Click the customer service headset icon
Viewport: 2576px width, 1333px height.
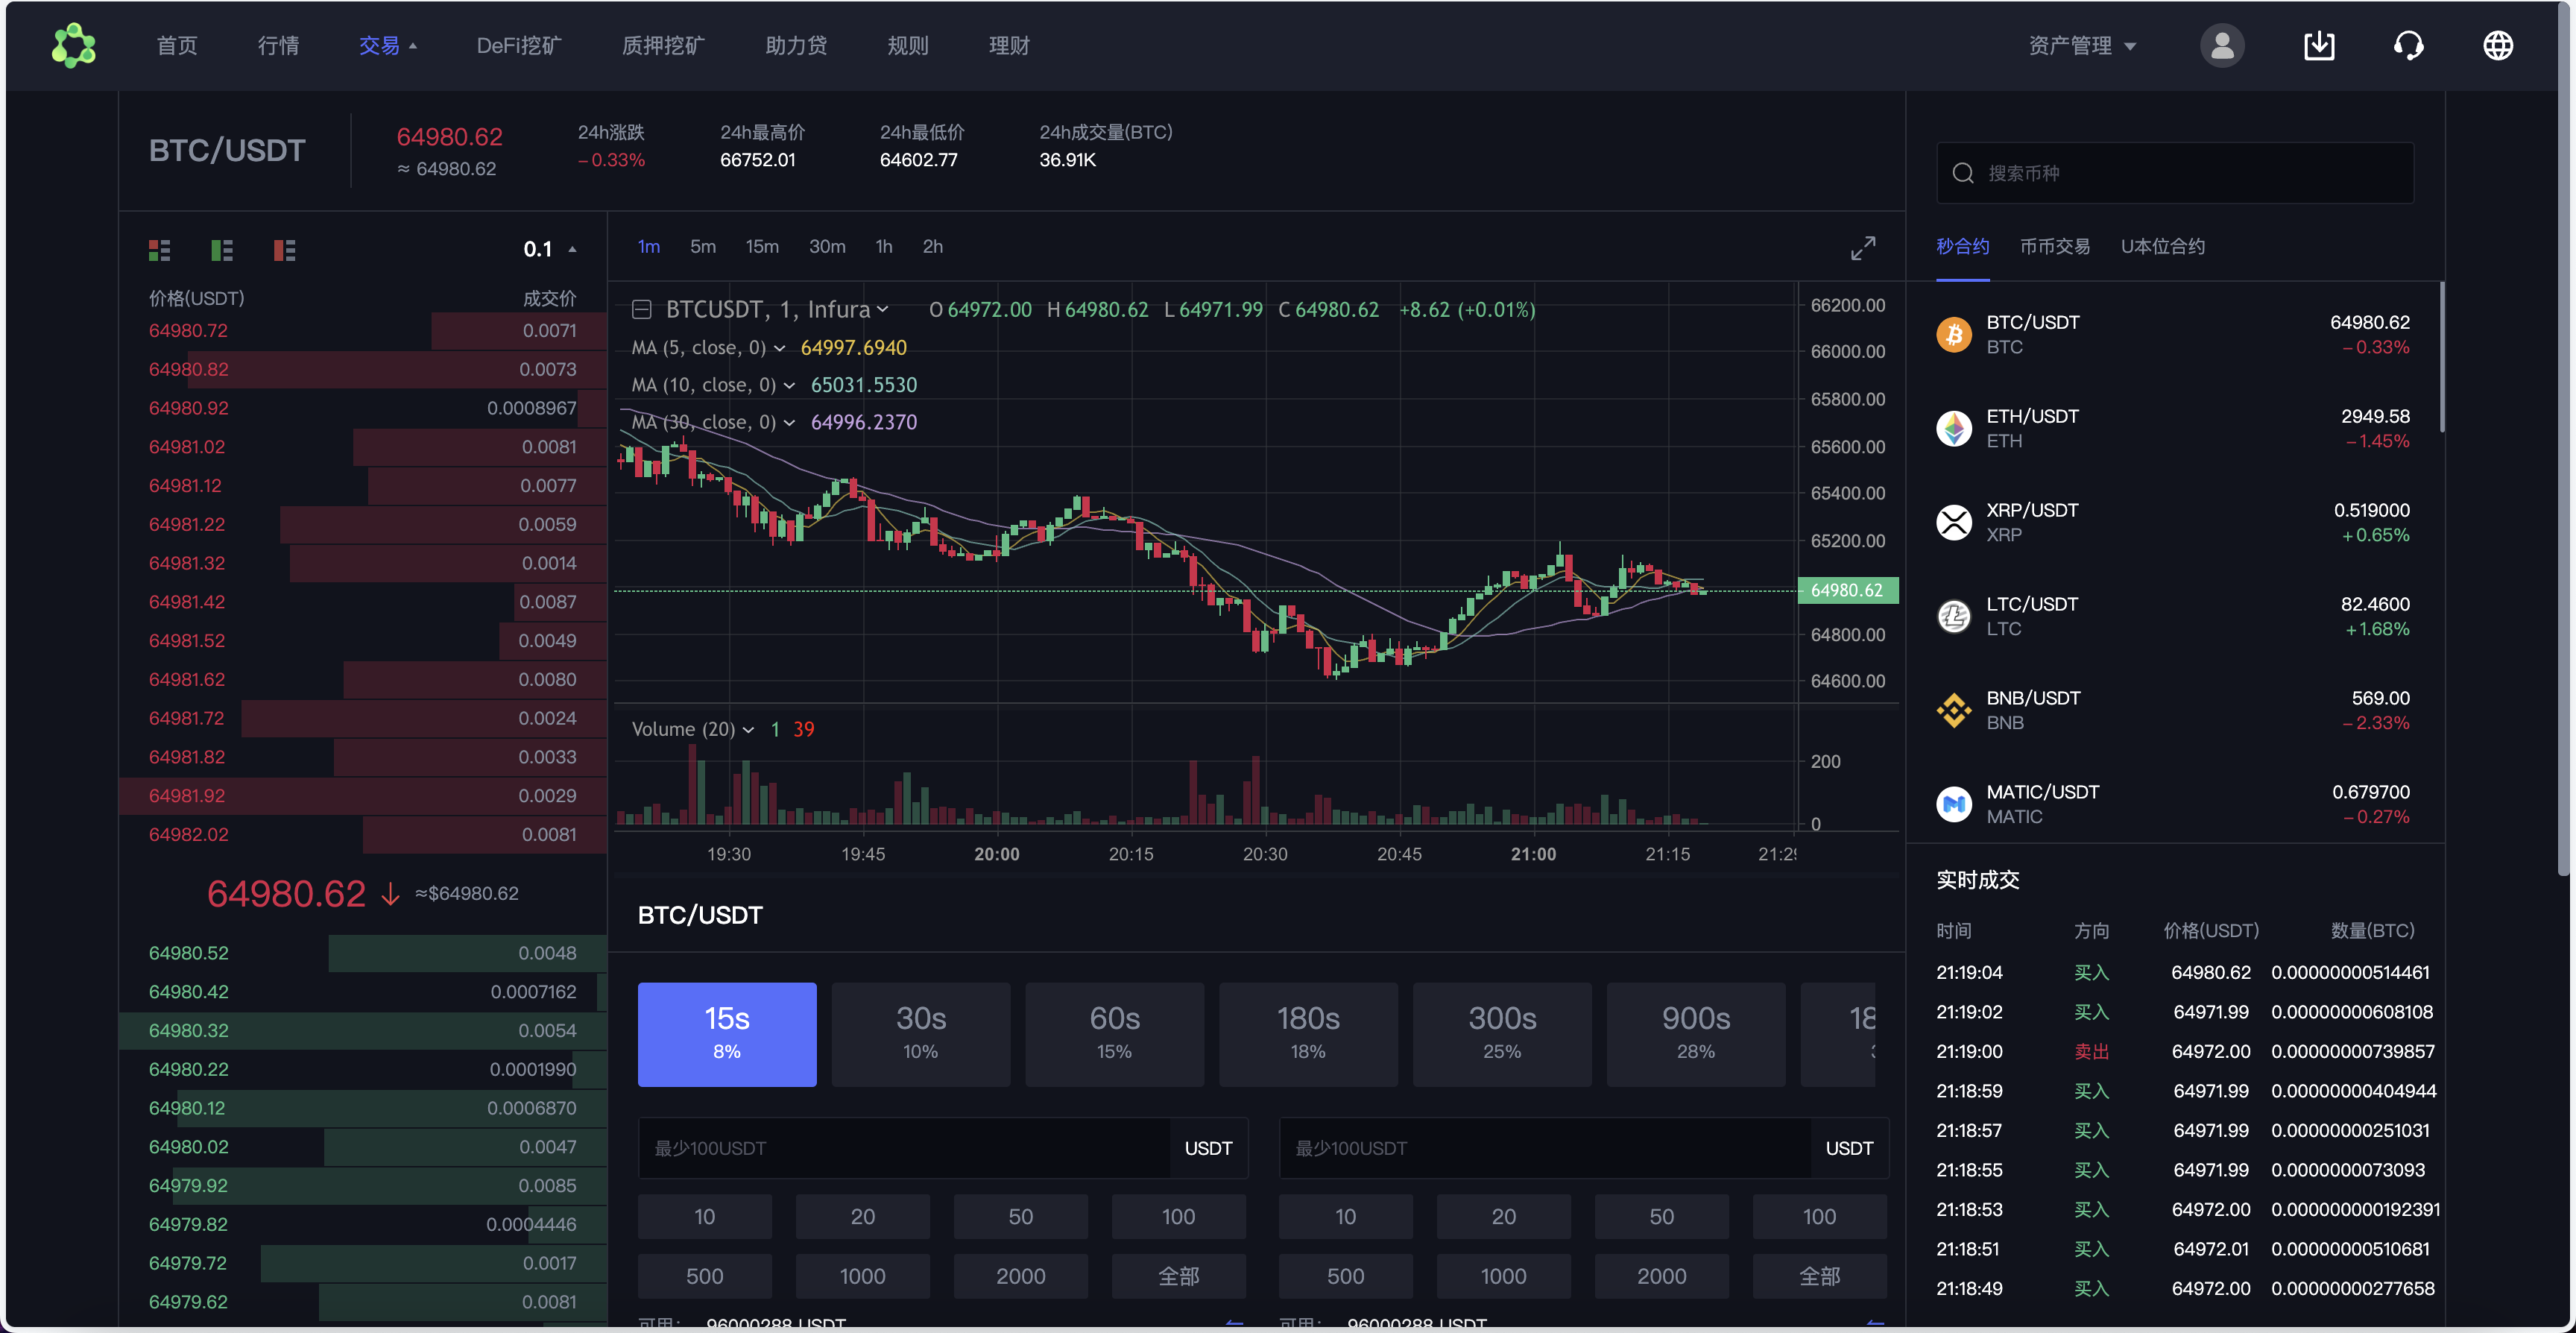click(x=2409, y=45)
